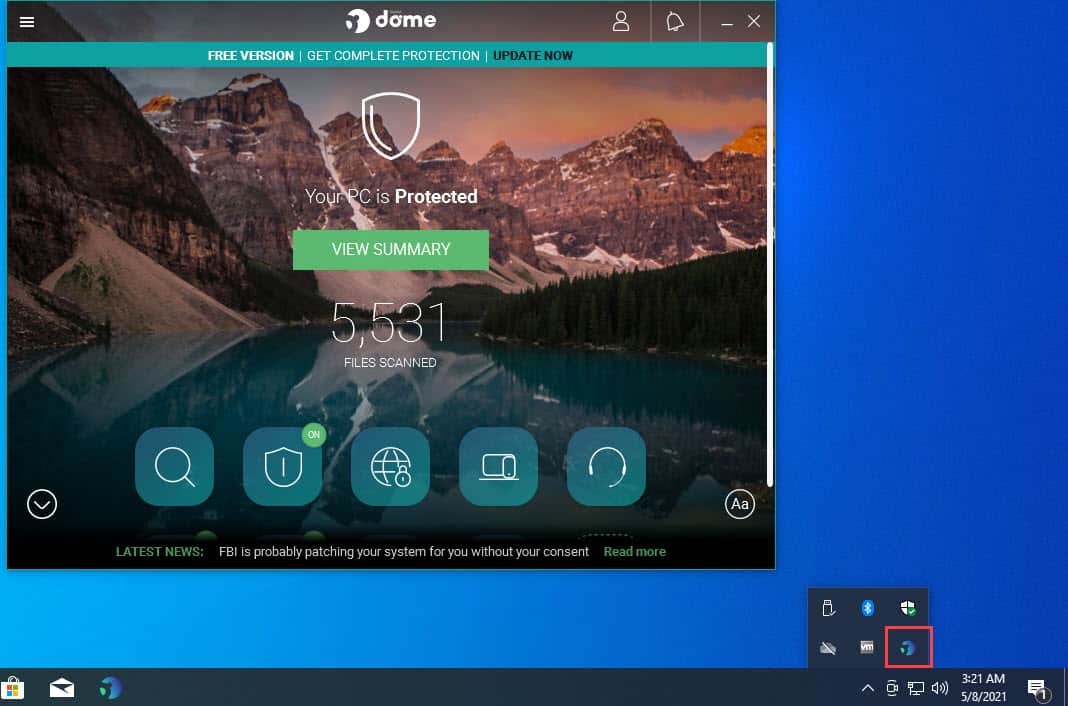Viewport: 1068px width, 706px height.
Task: Click UPDATE NOW in the banner
Action: click(x=533, y=56)
